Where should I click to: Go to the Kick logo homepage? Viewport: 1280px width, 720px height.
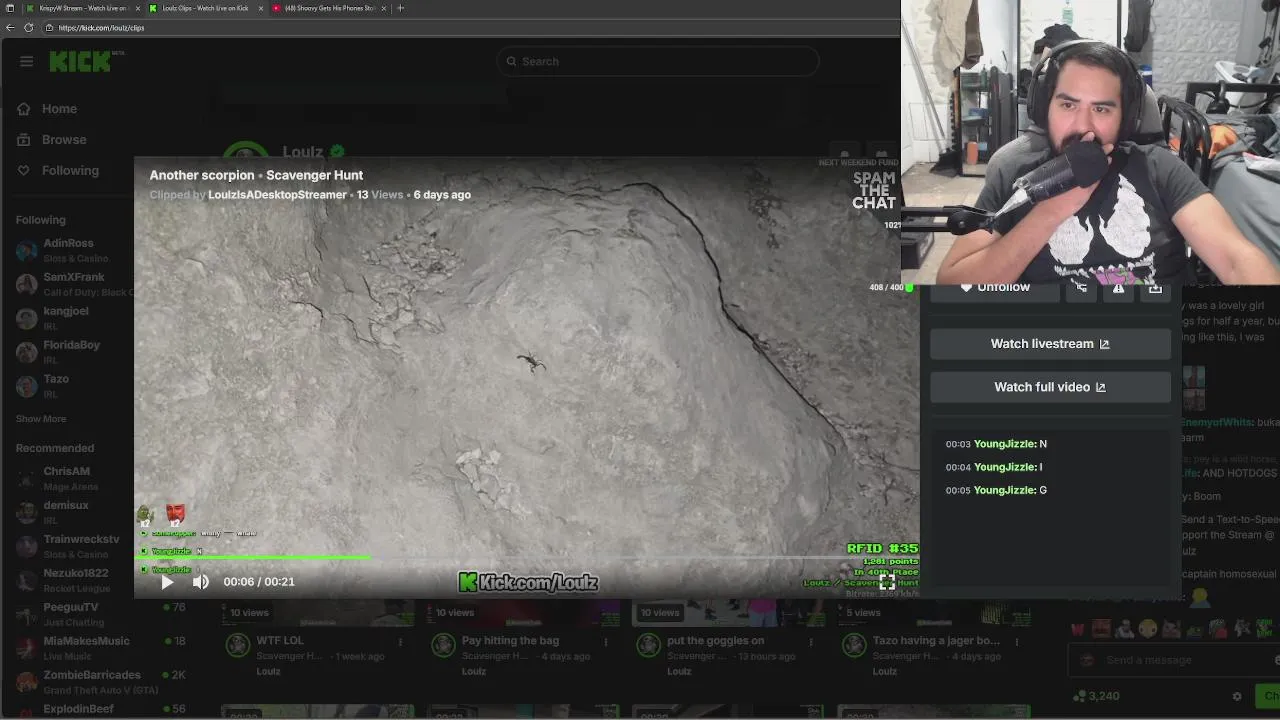[x=82, y=61]
